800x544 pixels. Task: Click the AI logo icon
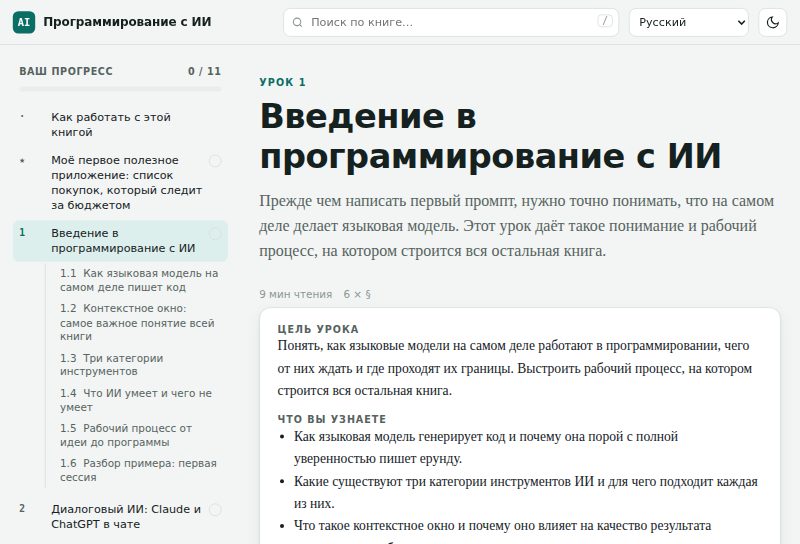click(24, 22)
